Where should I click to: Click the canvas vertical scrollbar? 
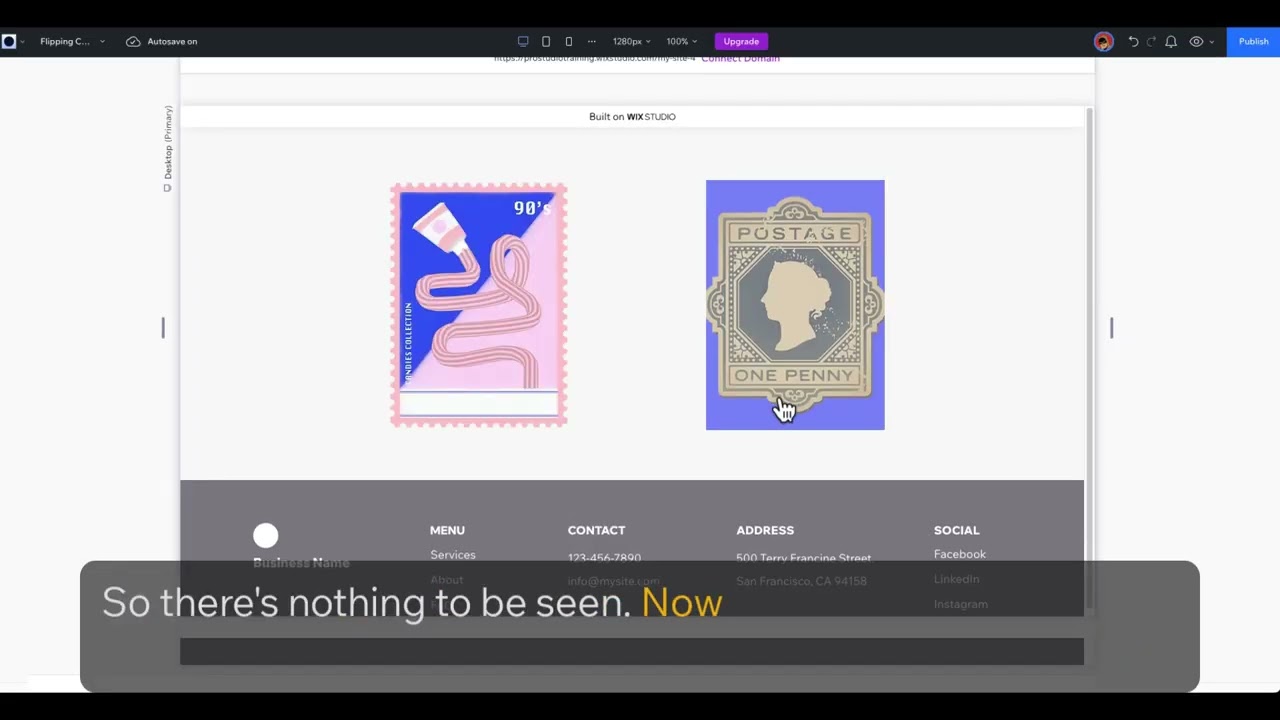point(1089,360)
